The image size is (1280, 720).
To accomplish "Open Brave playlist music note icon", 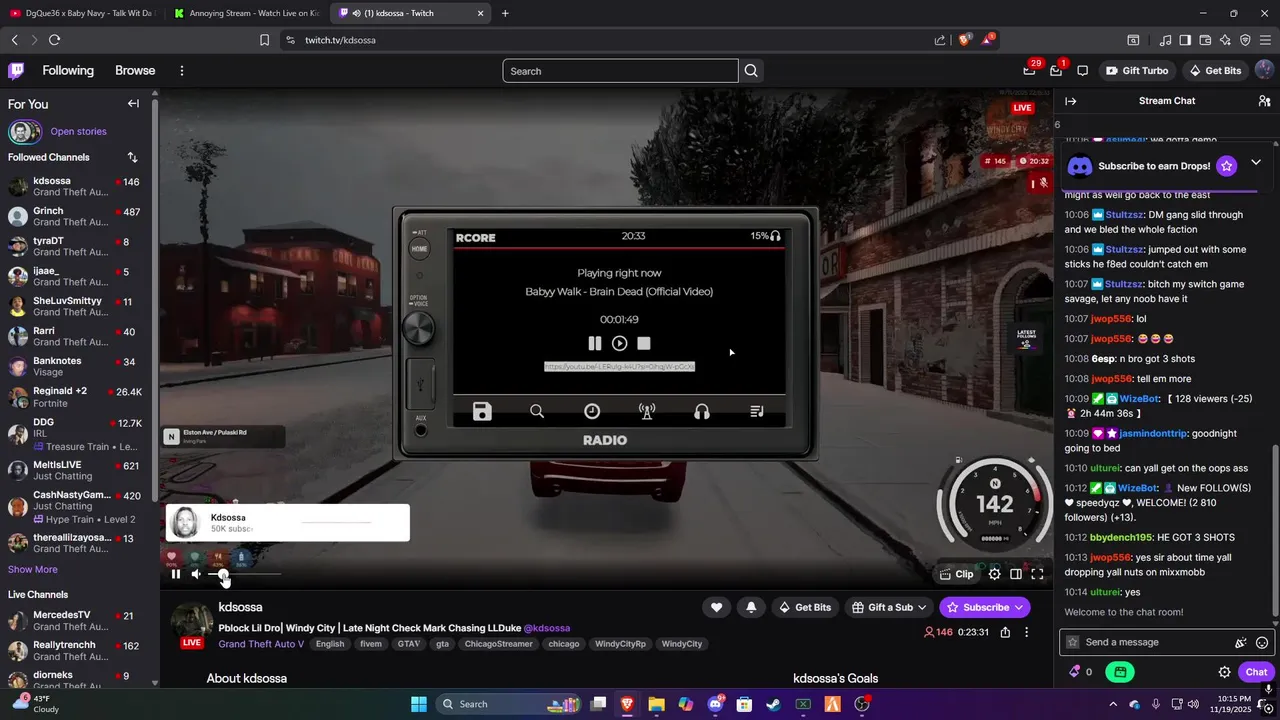I will click(1166, 40).
